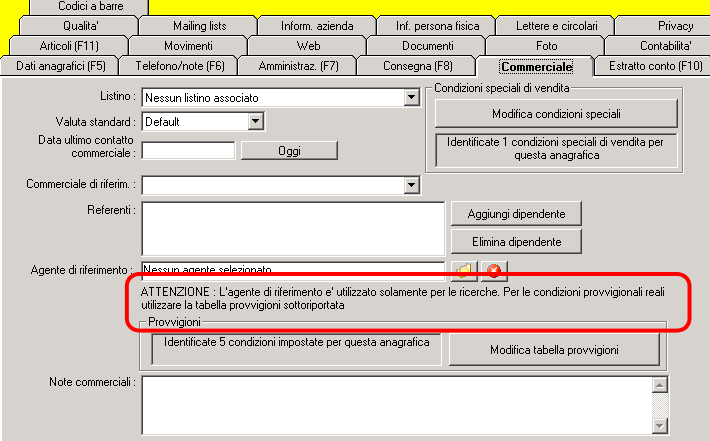
Task: Go to the Articoli (F11) tab
Action: [69, 46]
